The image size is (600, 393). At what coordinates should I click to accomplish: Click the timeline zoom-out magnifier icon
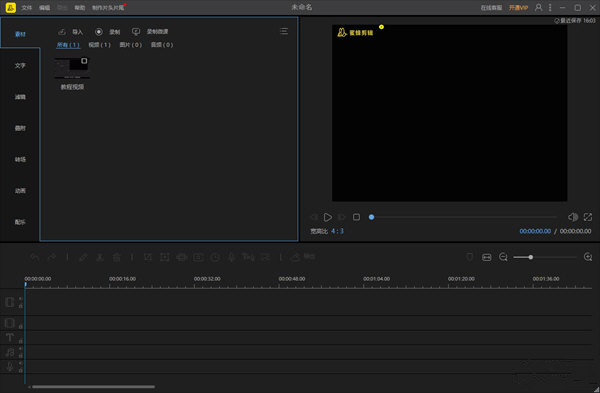[503, 257]
